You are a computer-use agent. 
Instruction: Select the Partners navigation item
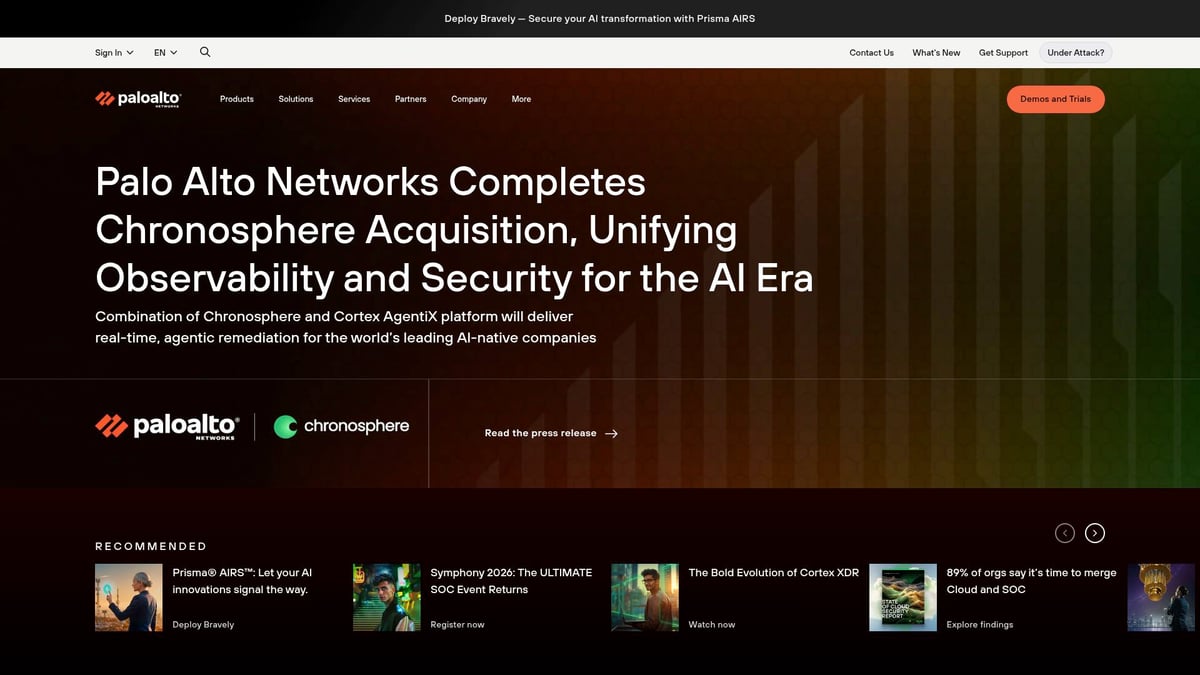coord(410,99)
